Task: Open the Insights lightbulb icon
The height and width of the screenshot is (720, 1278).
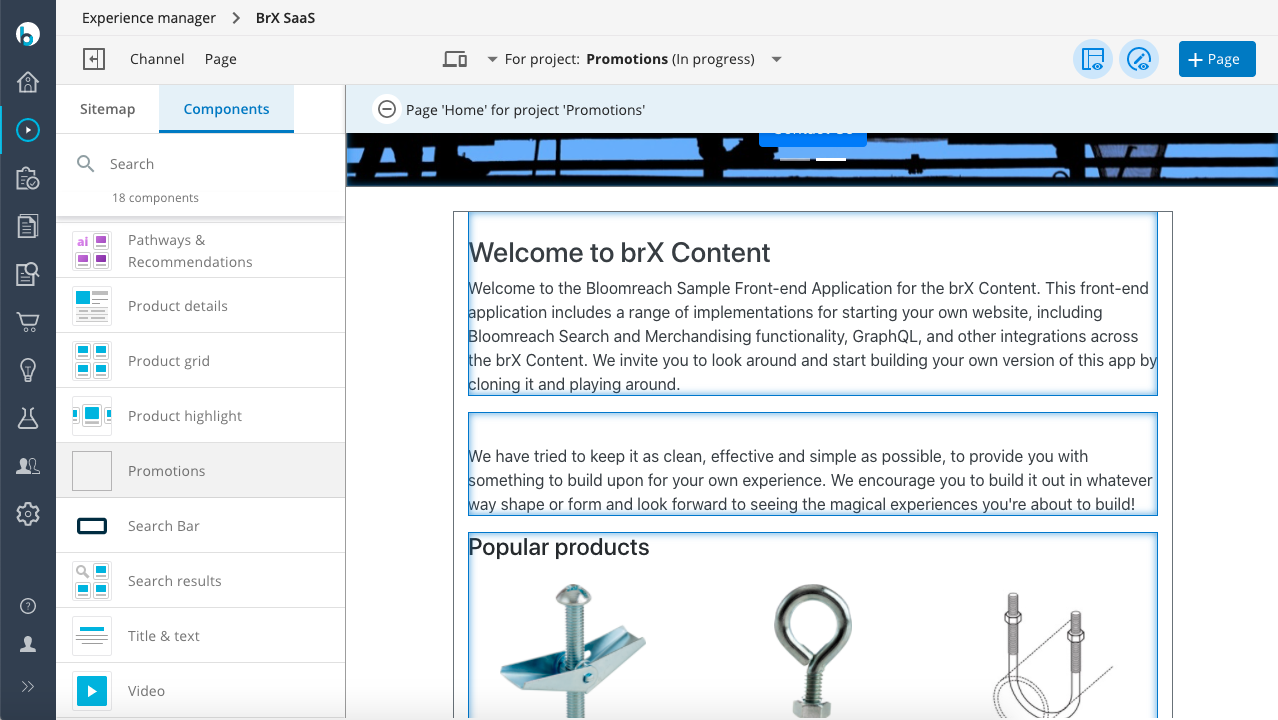Action: point(28,370)
